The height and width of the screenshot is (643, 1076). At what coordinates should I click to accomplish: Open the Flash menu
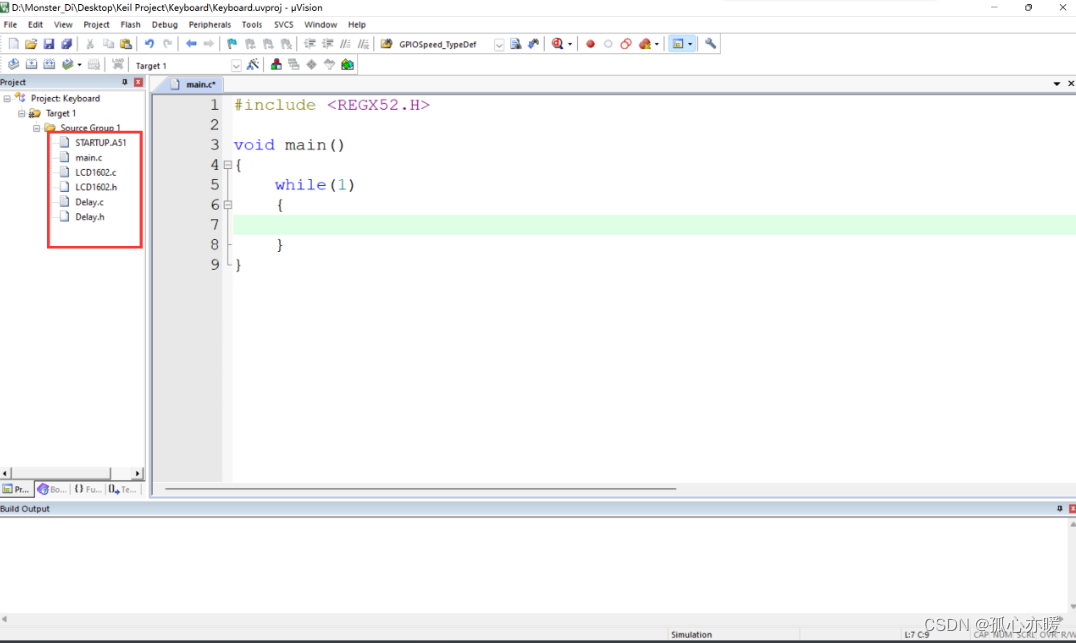[x=130, y=25]
